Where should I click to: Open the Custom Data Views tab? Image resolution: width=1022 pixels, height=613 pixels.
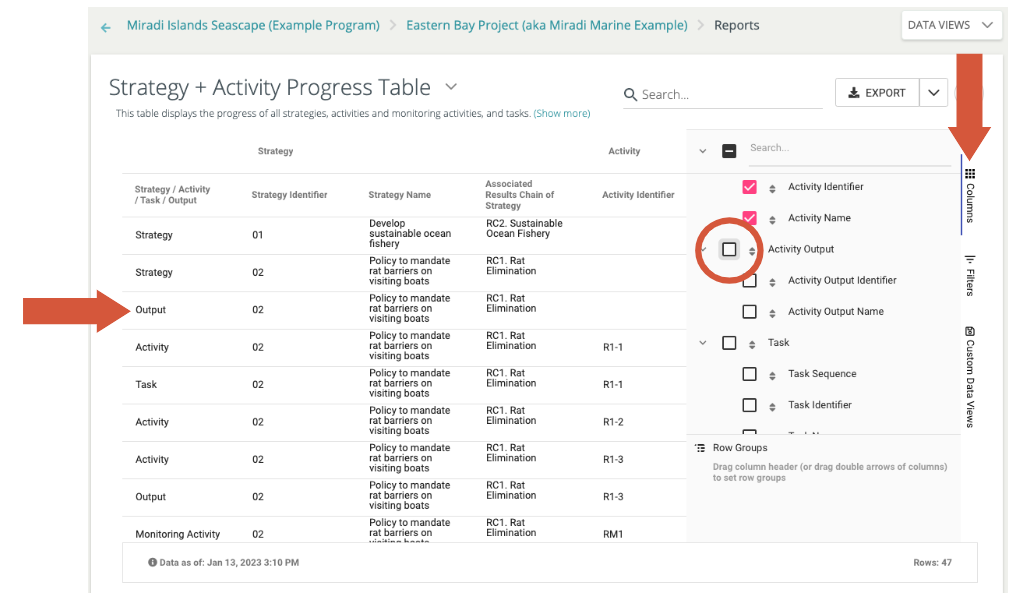tap(969, 377)
